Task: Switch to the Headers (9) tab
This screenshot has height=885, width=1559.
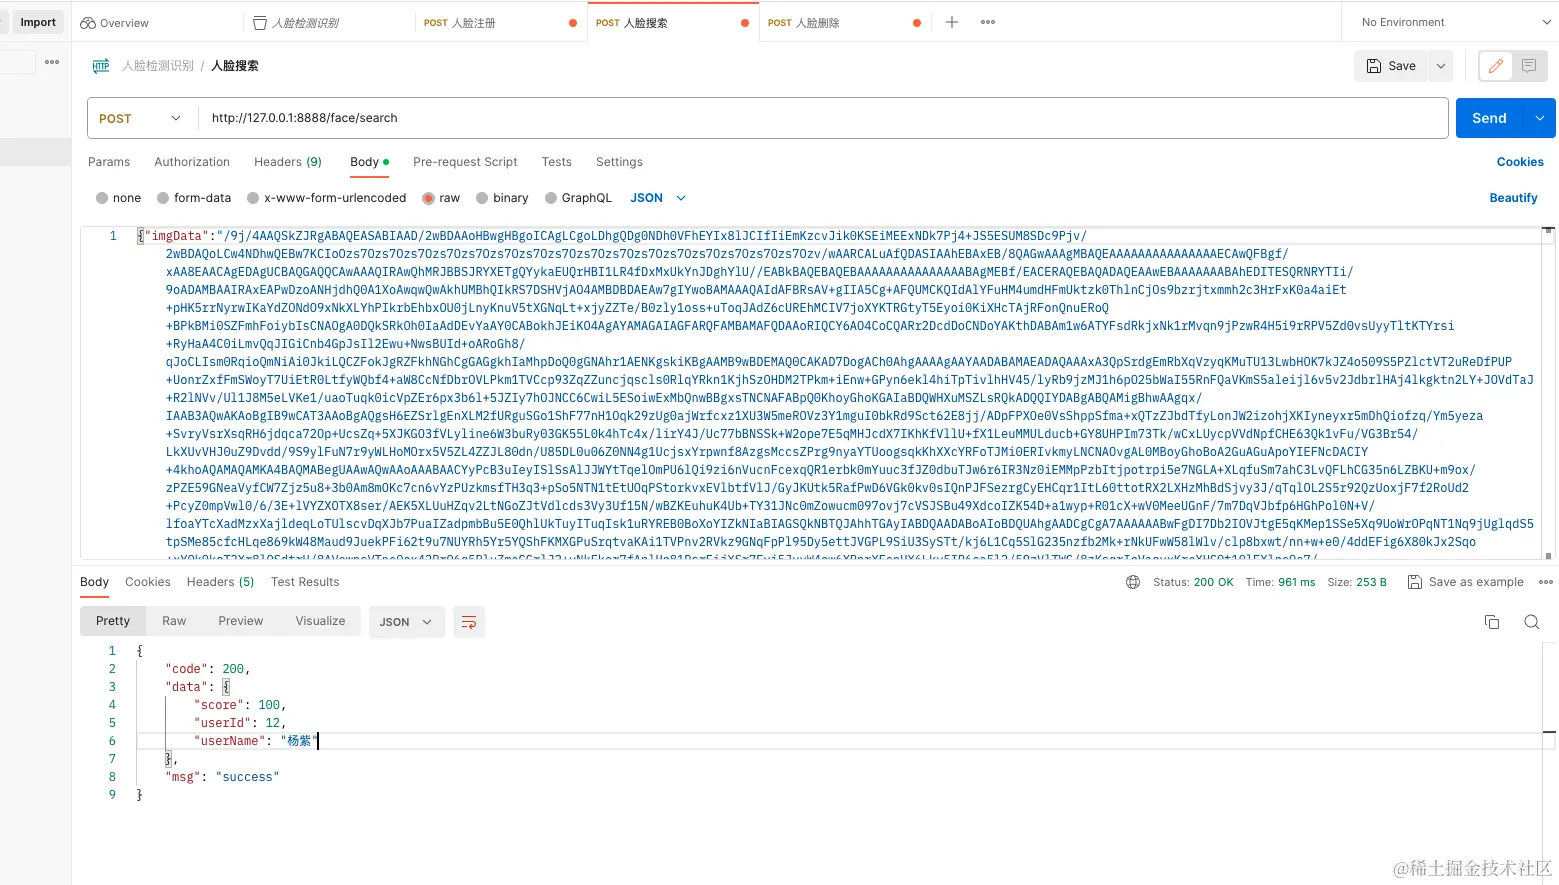Action: (288, 162)
